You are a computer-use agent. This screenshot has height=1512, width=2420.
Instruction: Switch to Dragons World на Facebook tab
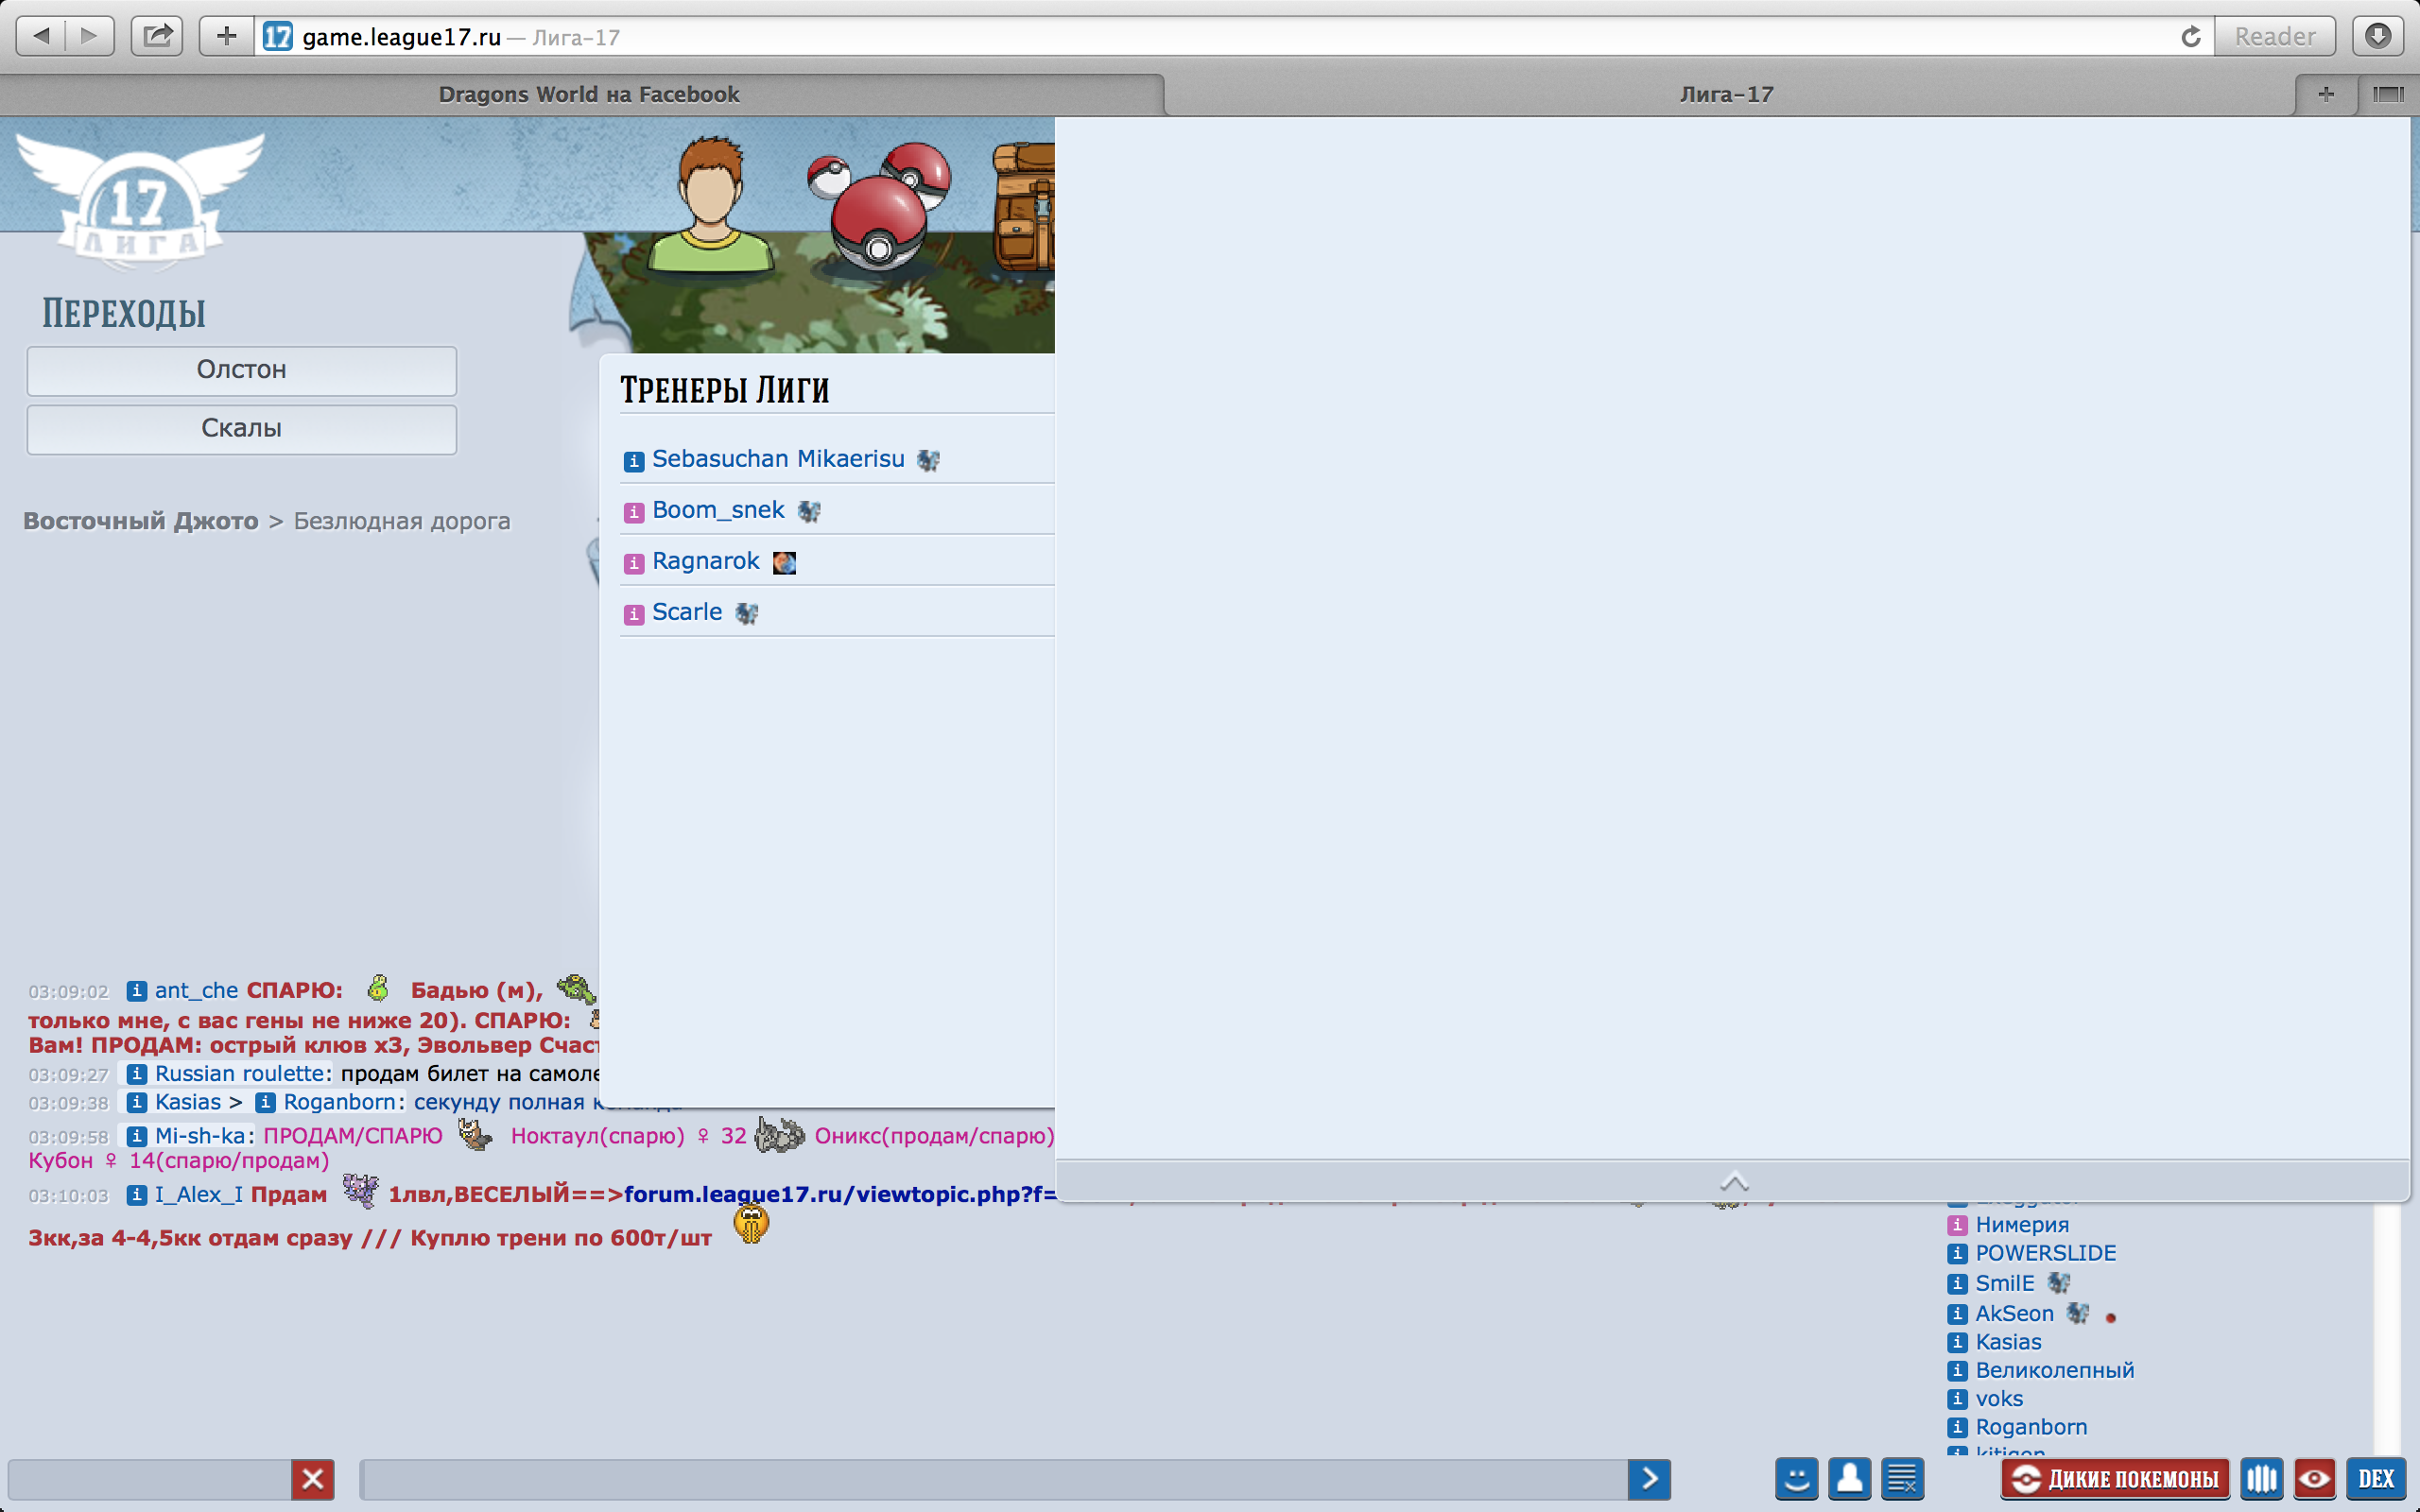588,94
